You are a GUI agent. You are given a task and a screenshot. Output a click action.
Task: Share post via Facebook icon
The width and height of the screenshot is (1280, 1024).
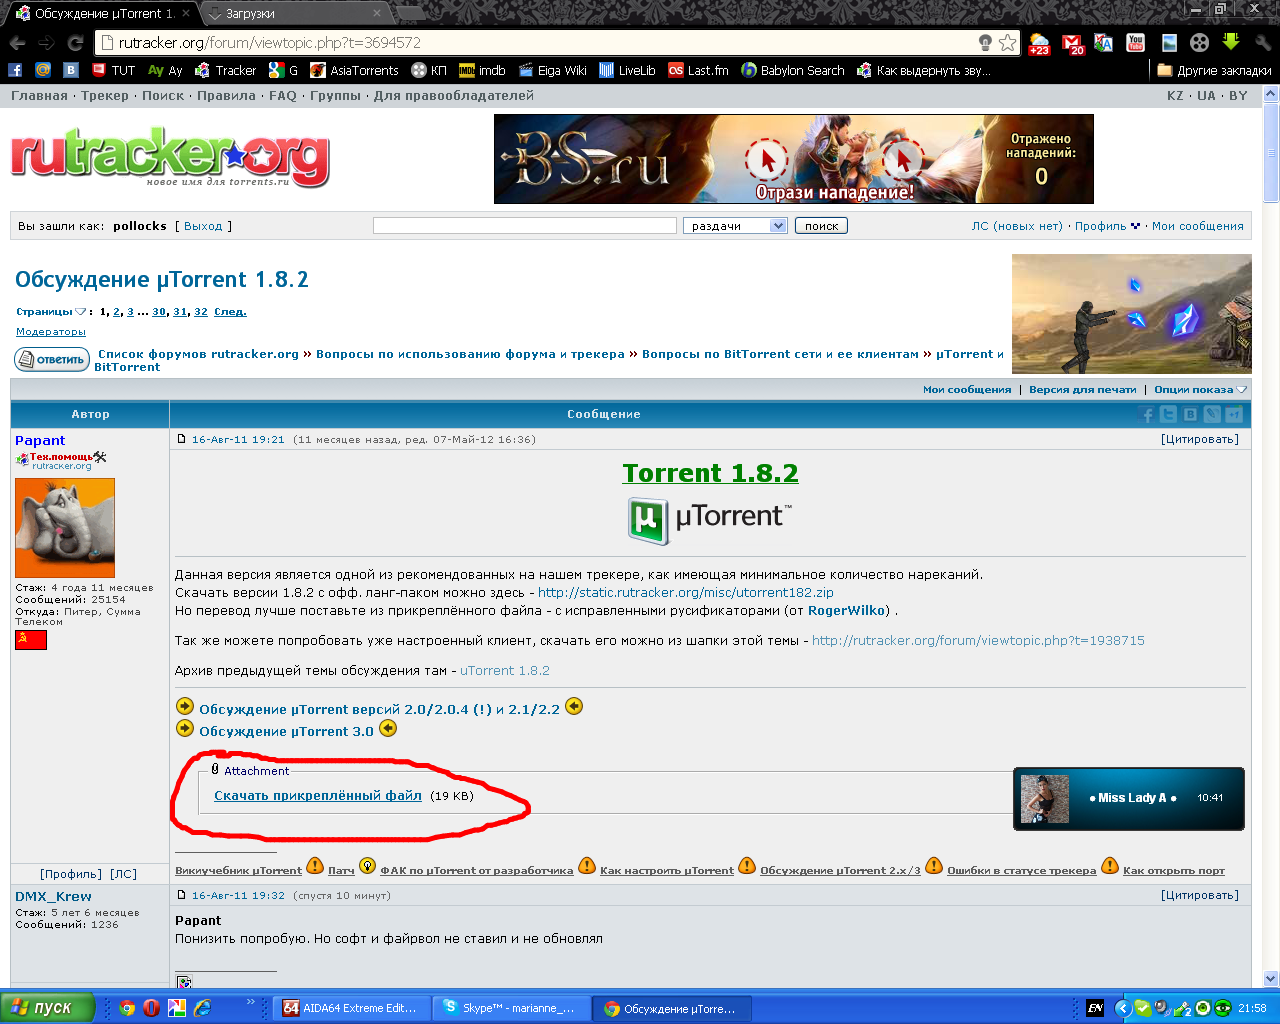pos(1147,415)
